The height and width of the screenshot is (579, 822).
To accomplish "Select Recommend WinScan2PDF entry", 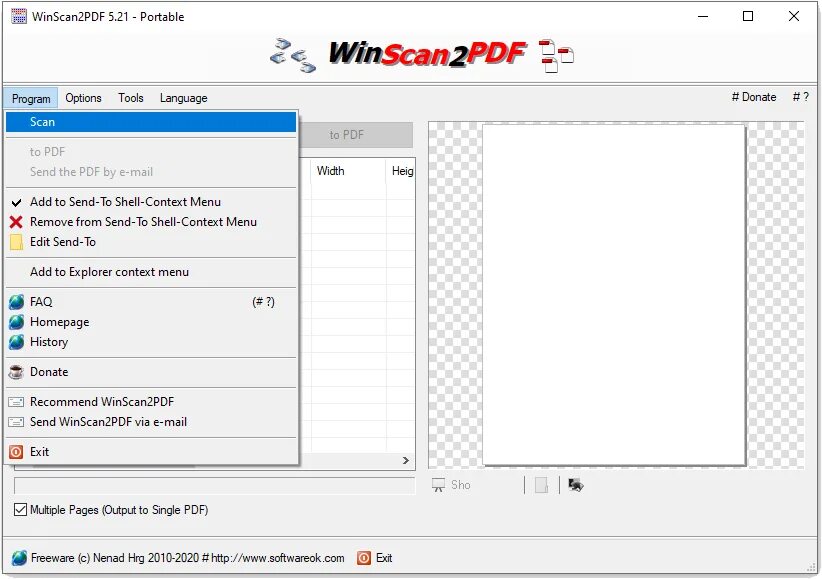I will coord(151,402).
